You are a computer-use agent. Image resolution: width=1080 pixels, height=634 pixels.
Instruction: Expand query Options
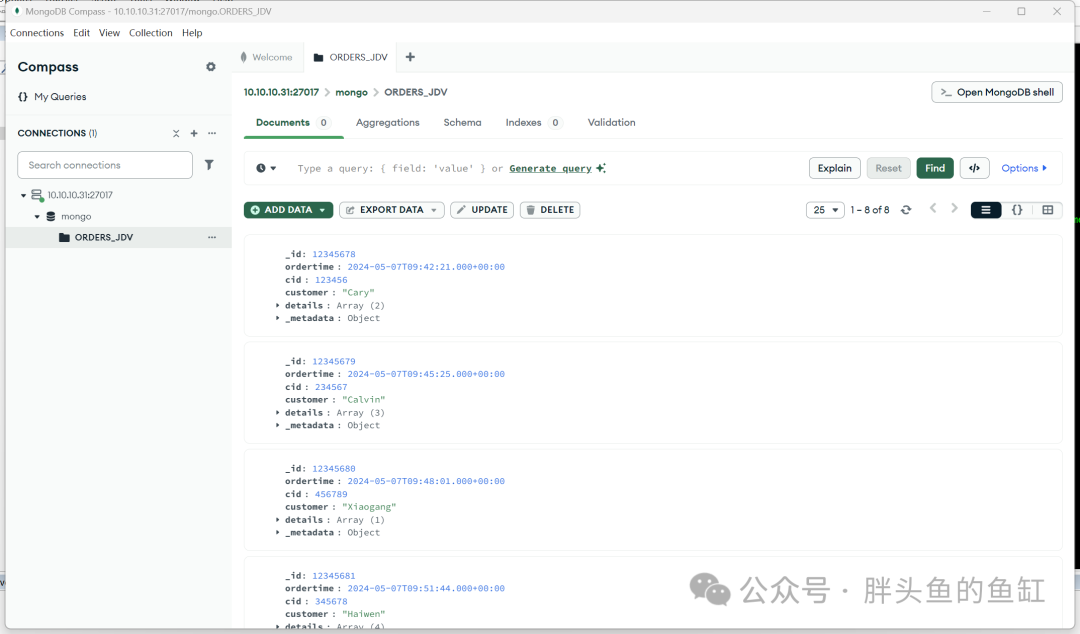pyautogui.click(x=1024, y=168)
